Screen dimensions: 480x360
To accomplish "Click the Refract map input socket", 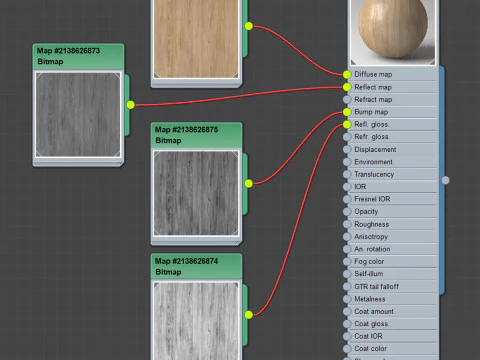I will (x=347, y=99).
